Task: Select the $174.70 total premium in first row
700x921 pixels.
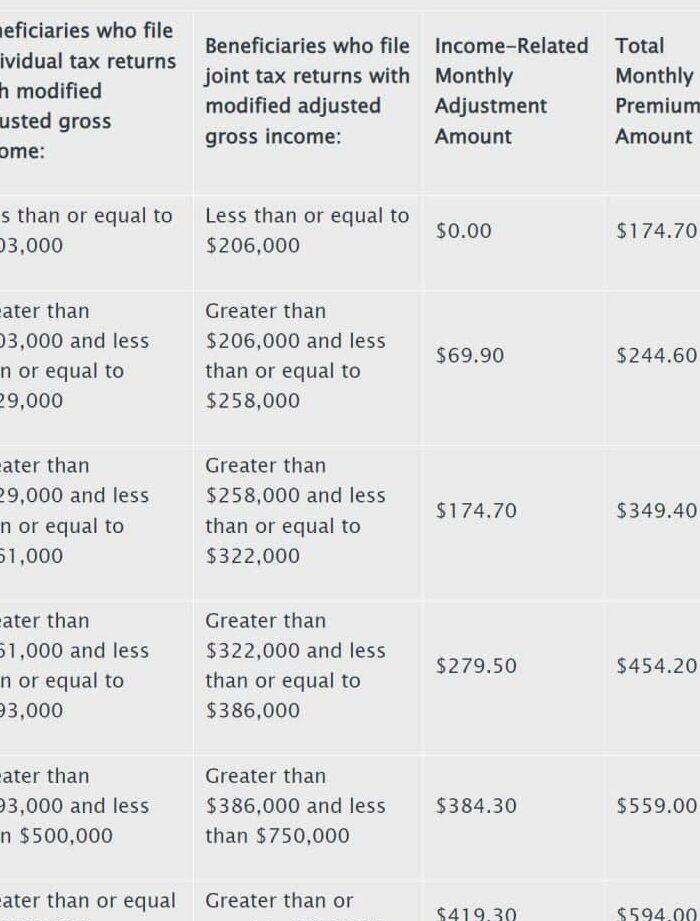Action: pos(656,231)
